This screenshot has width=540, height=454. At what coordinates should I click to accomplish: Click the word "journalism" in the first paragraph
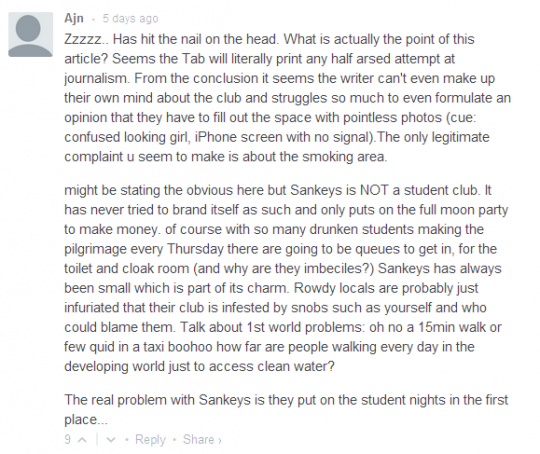coord(96,79)
